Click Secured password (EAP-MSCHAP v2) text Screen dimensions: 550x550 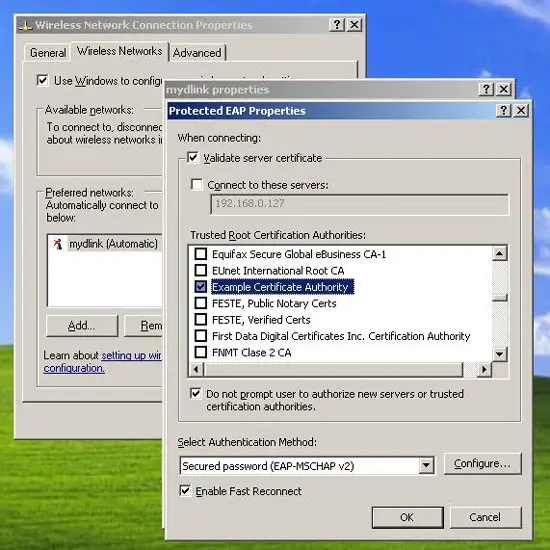pyautogui.click(x=268, y=466)
